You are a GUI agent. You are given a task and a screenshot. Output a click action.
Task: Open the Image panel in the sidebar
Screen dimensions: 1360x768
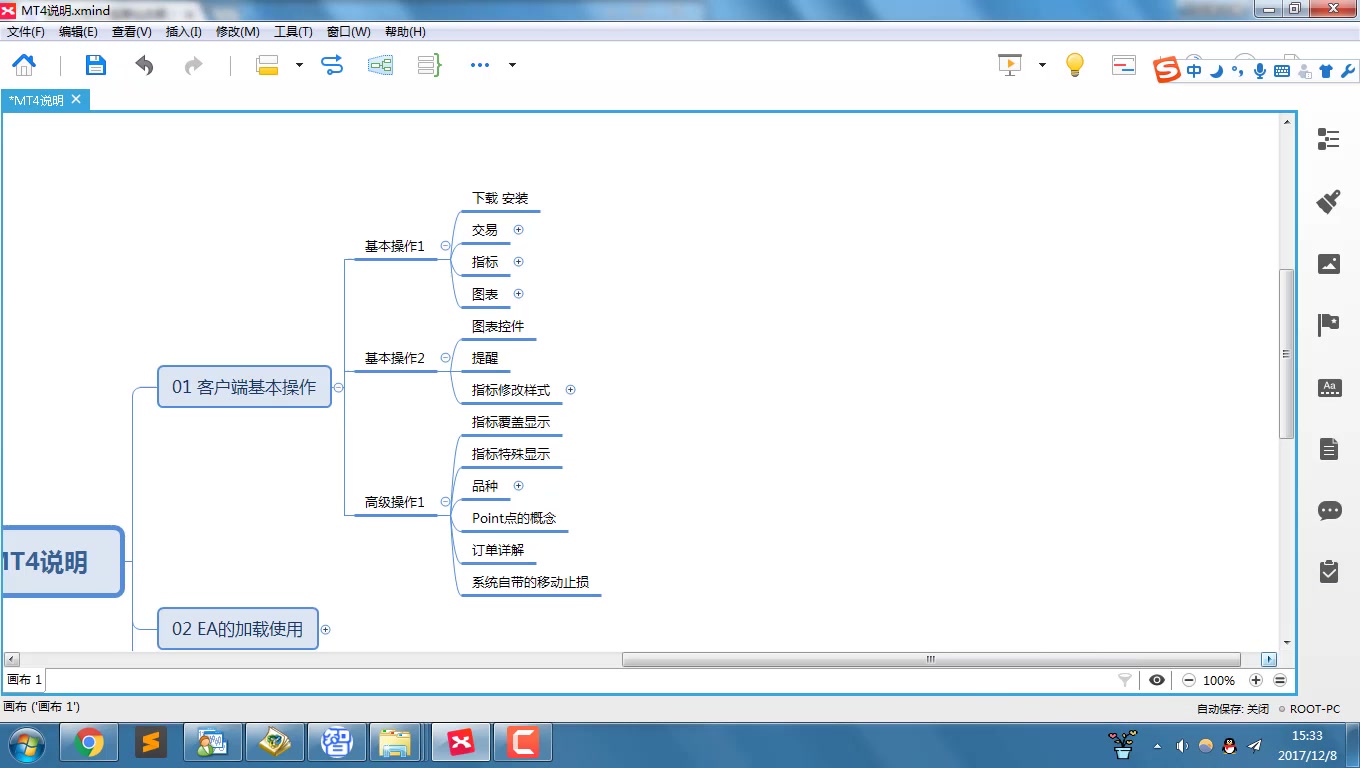pos(1329,264)
